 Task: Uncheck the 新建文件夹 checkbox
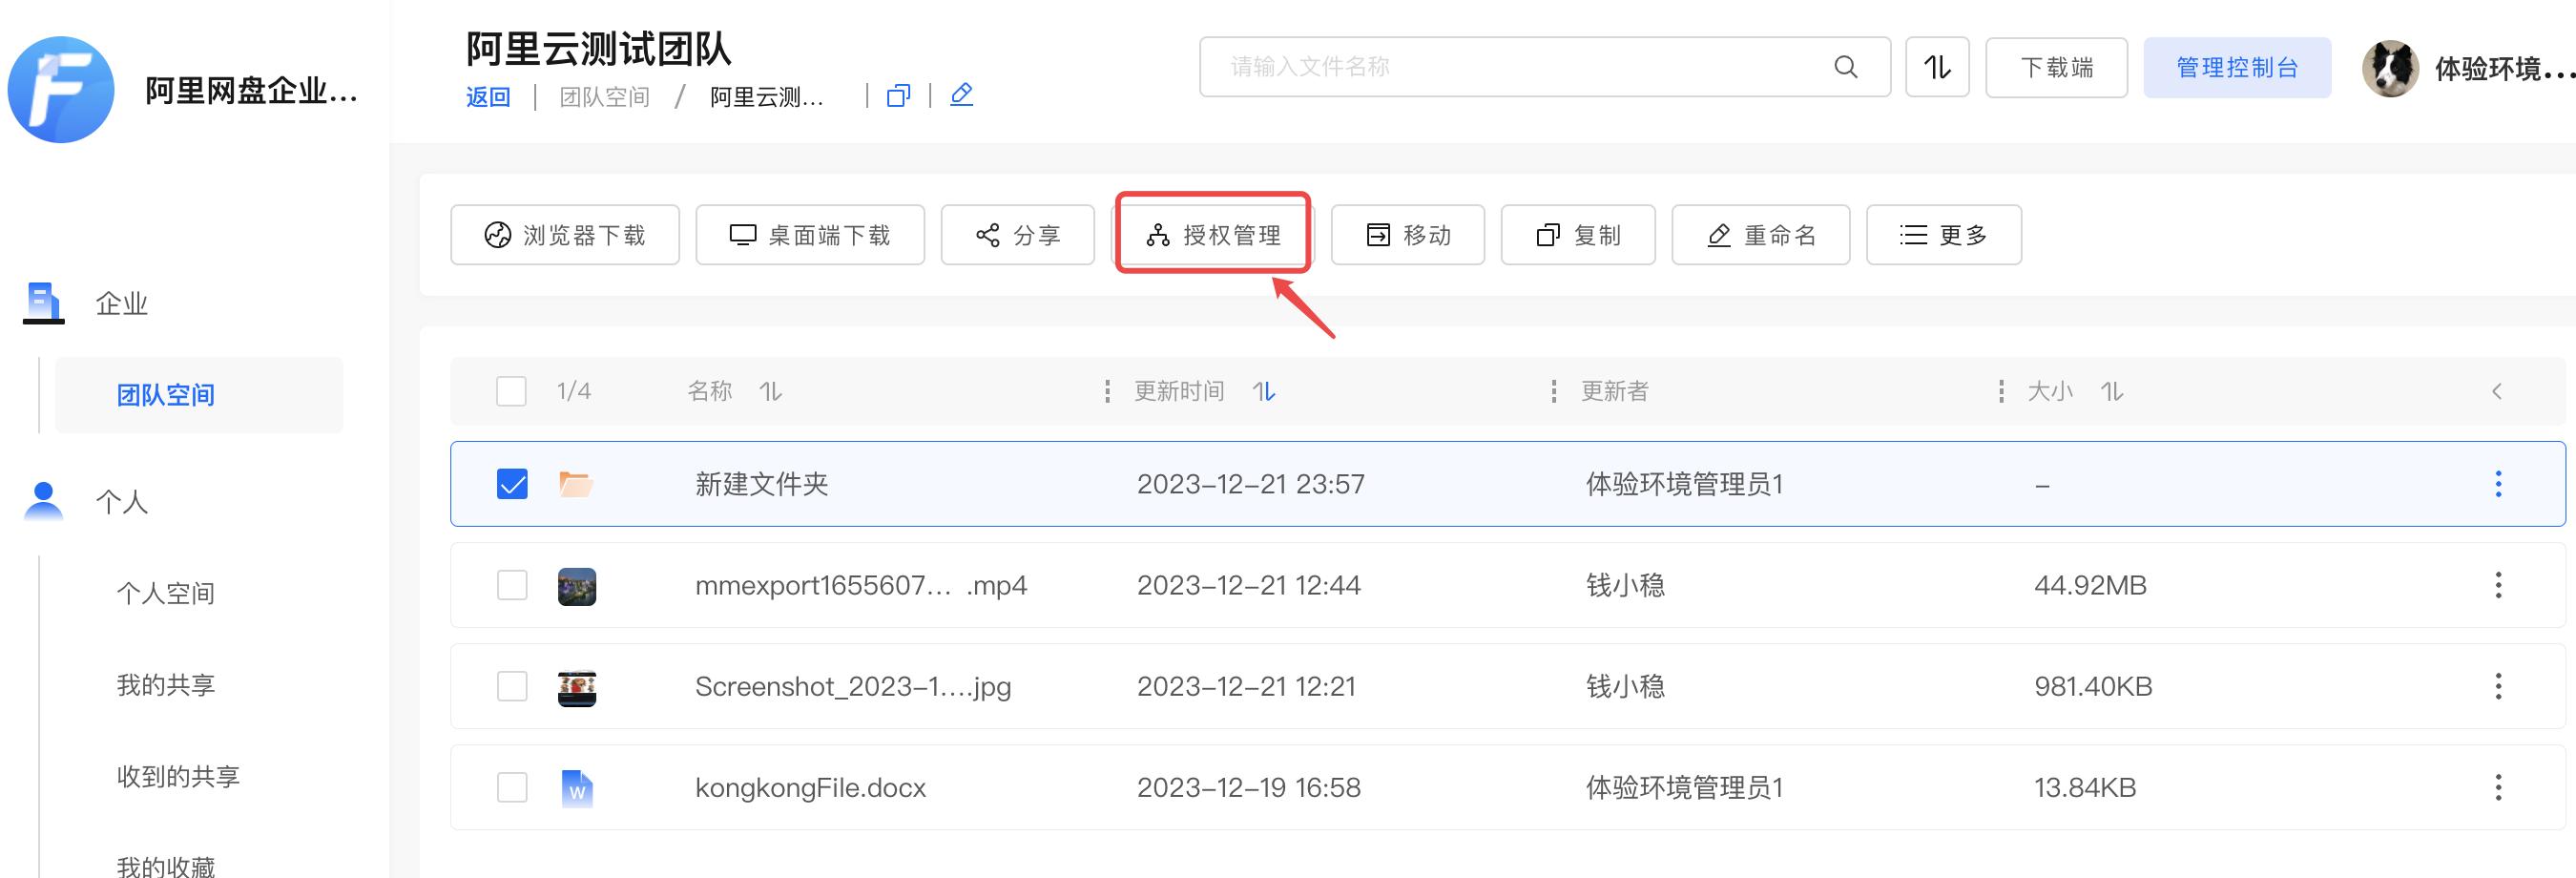coord(512,484)
